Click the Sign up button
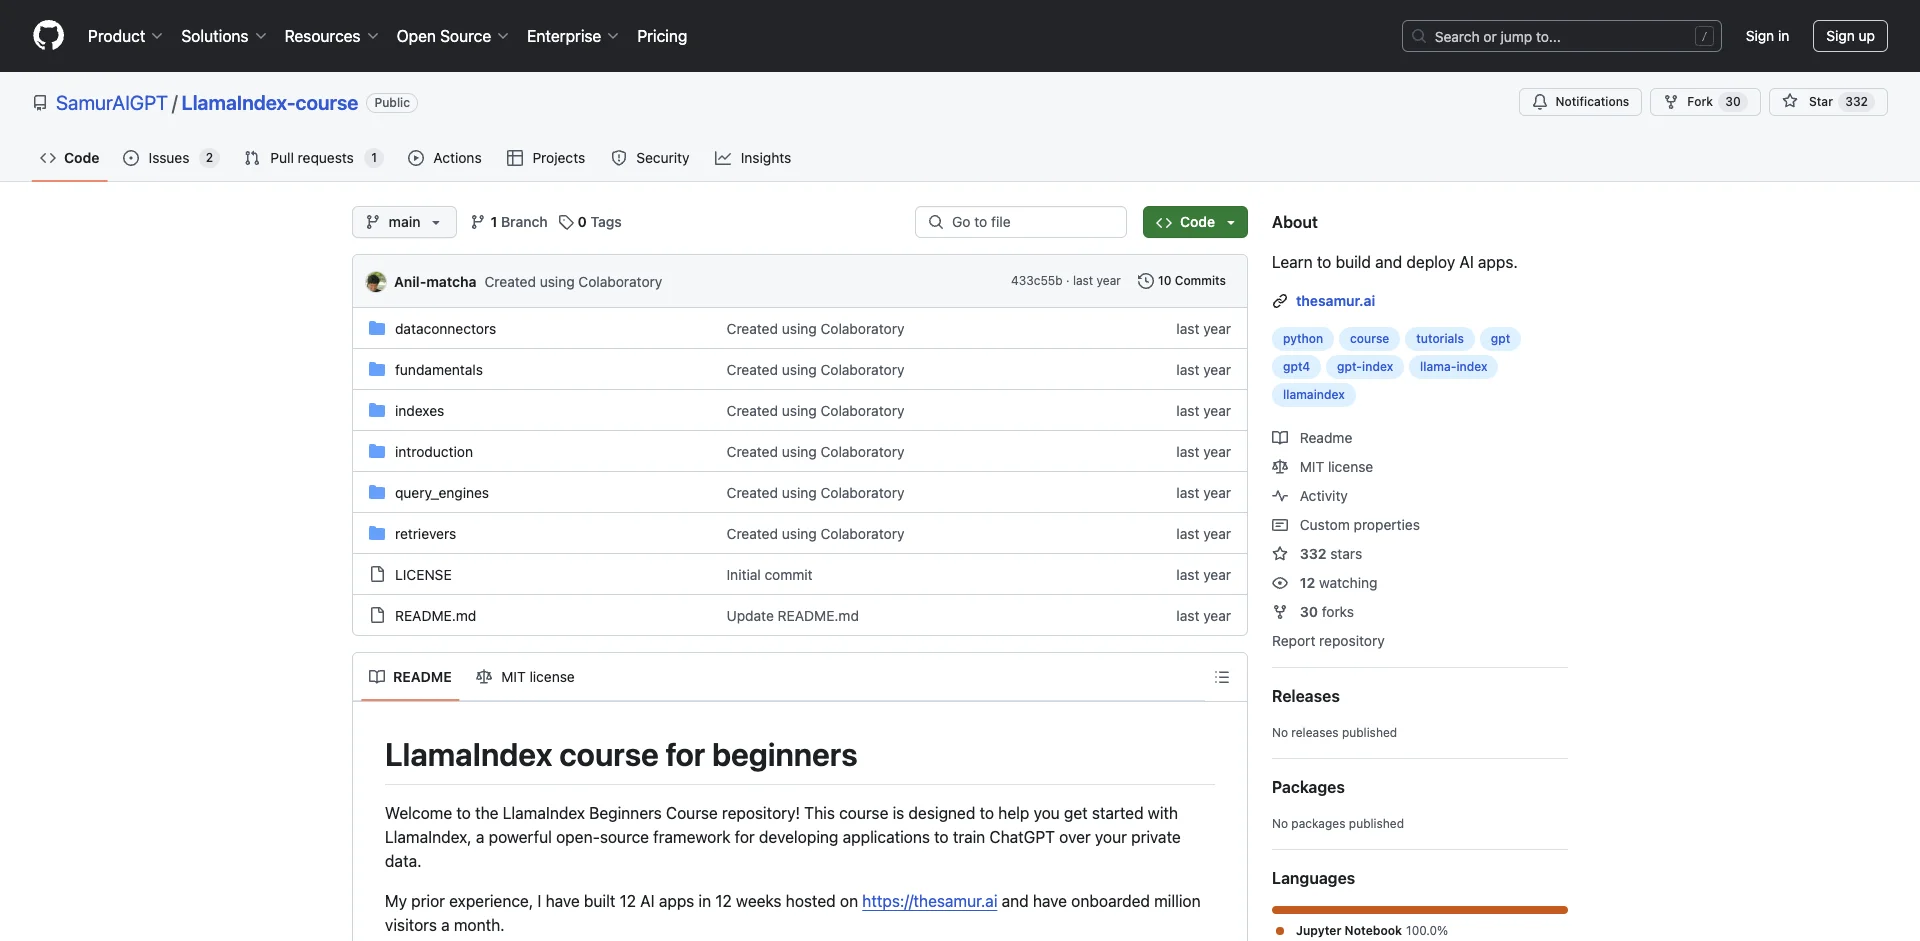This screenshot has width=1920, height=941. point(1850,36)
